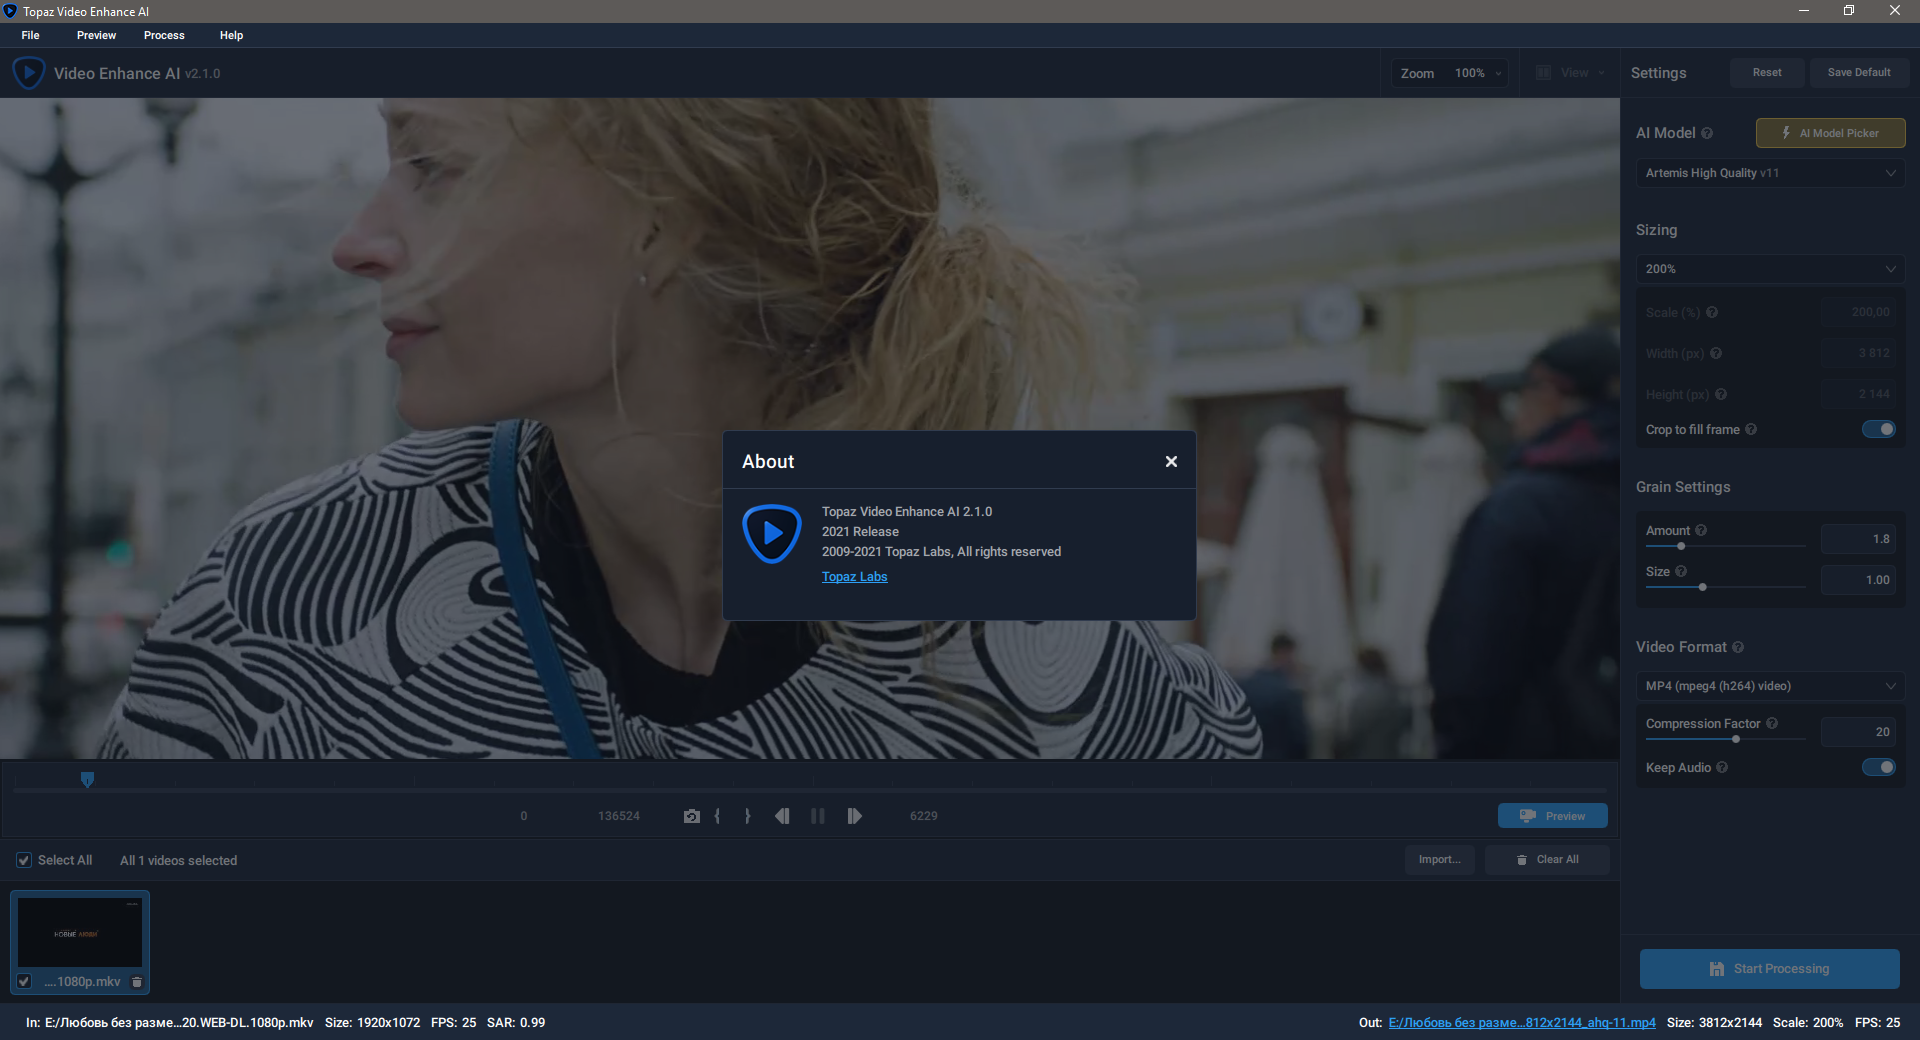This screenshot has height=1040, width=1920.
Task: Show help for Video Format
Action: [x=1738, y=647]
